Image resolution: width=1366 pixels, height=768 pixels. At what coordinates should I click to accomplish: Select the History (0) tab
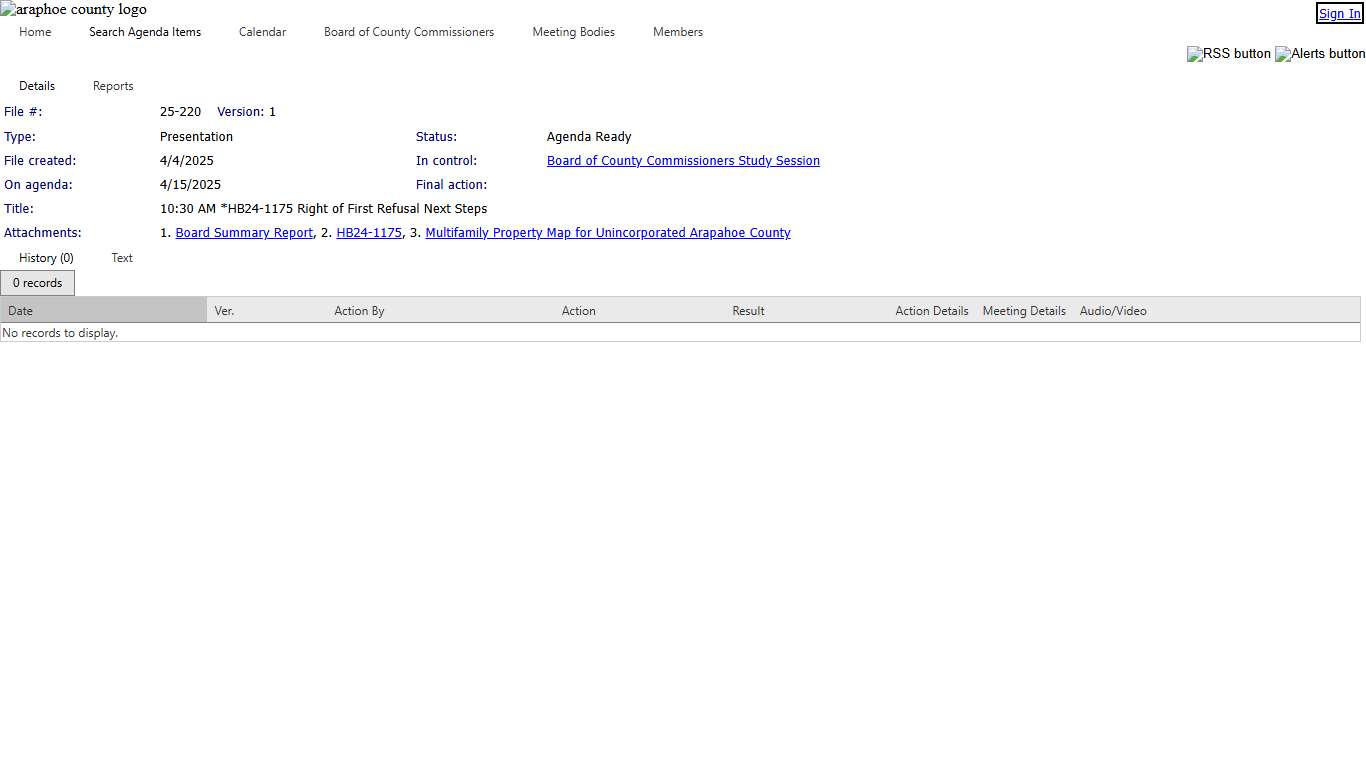pos(46,258)
